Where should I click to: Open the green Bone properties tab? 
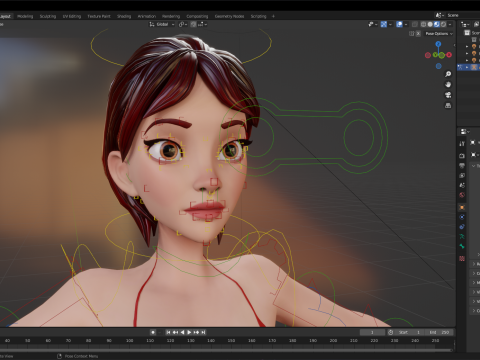pos(462,246)
